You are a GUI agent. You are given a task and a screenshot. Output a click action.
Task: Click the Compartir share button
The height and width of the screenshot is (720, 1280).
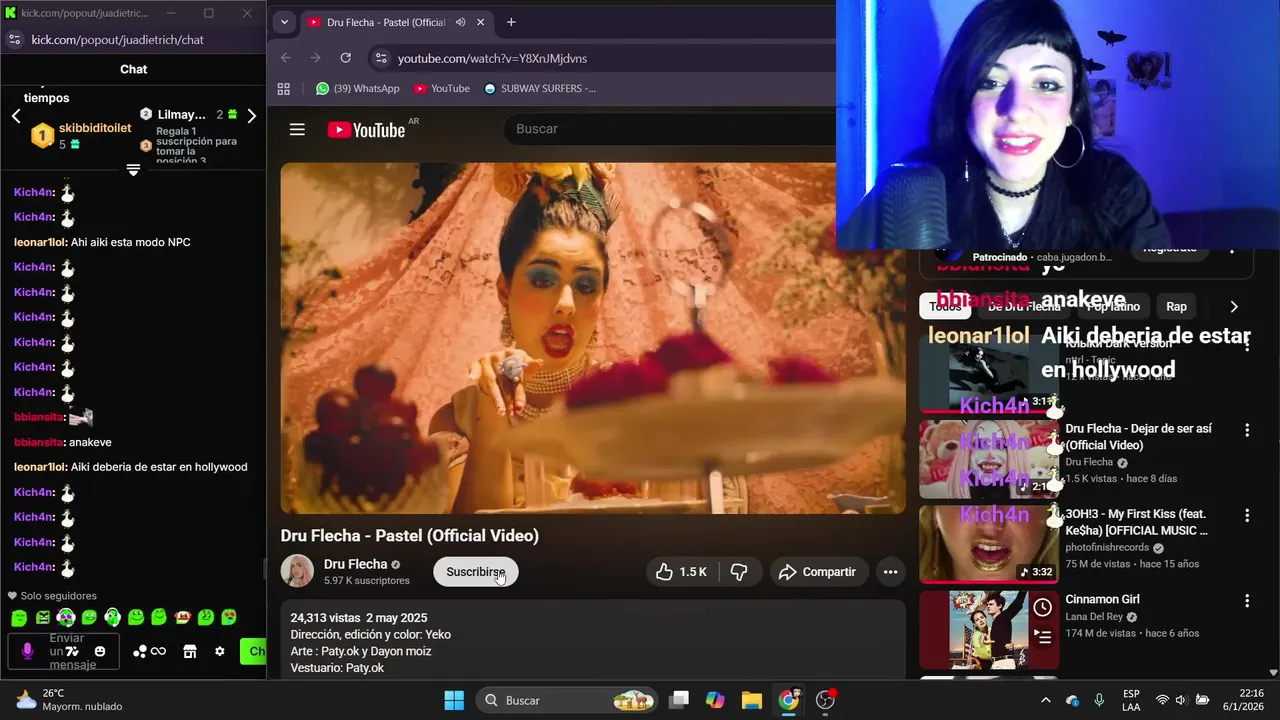(x=819, y=572)
